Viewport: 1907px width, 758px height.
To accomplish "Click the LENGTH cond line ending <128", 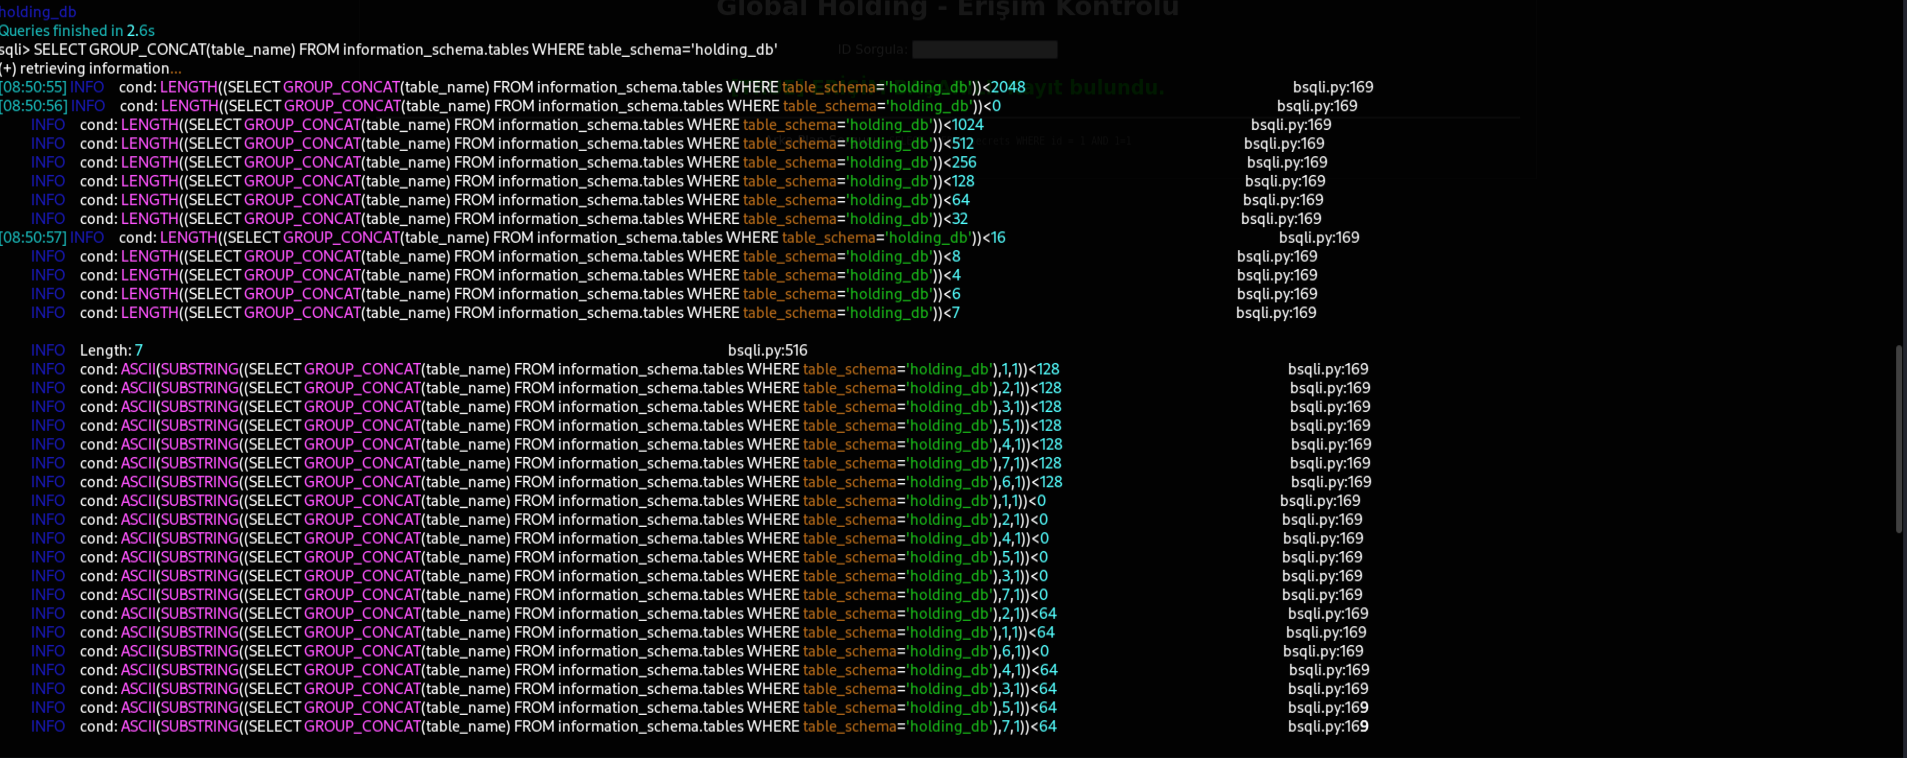I will 527,181.
